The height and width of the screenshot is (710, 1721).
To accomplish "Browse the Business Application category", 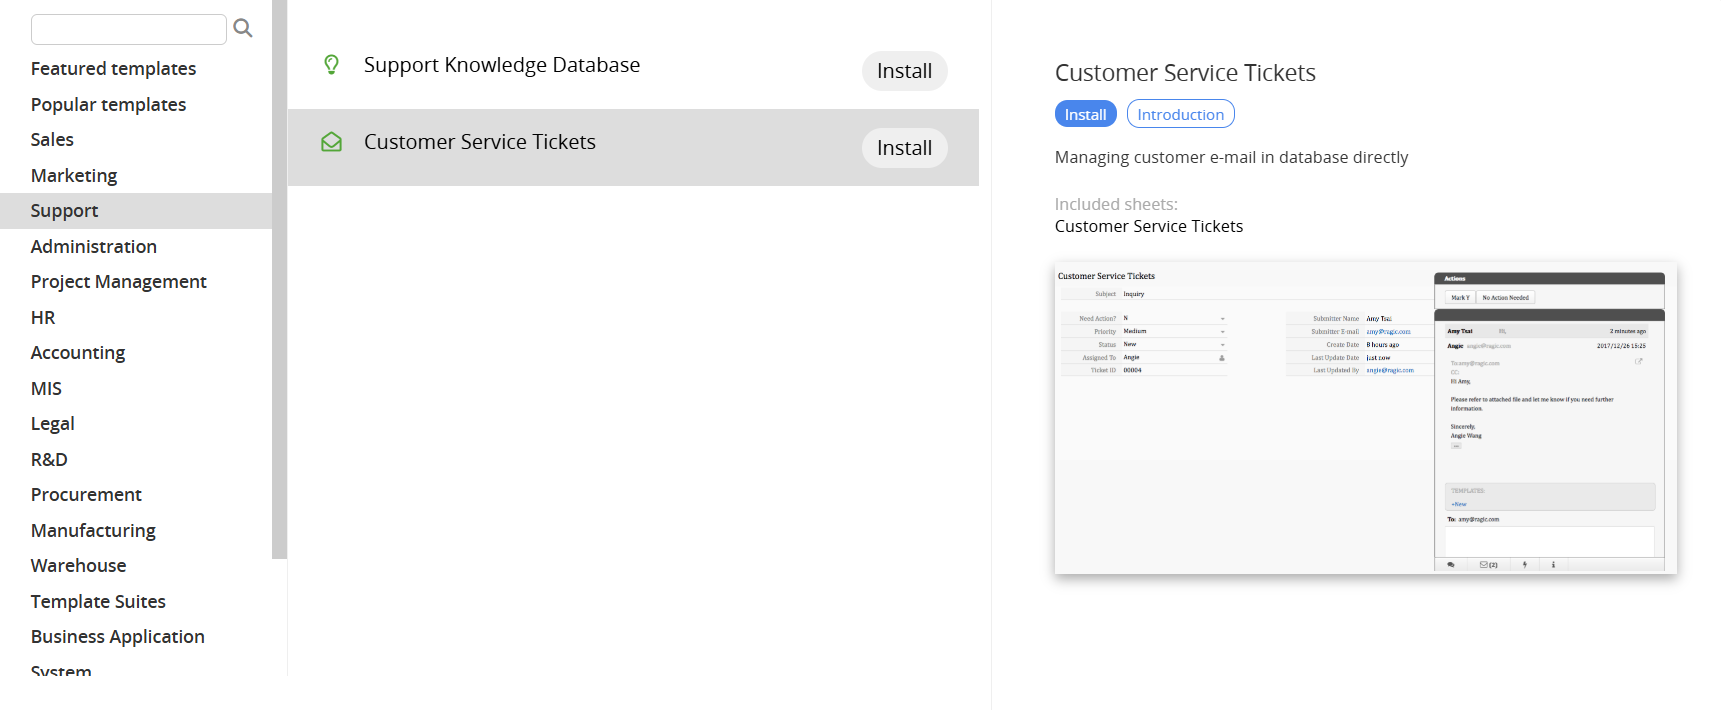I will pos(117,637).
